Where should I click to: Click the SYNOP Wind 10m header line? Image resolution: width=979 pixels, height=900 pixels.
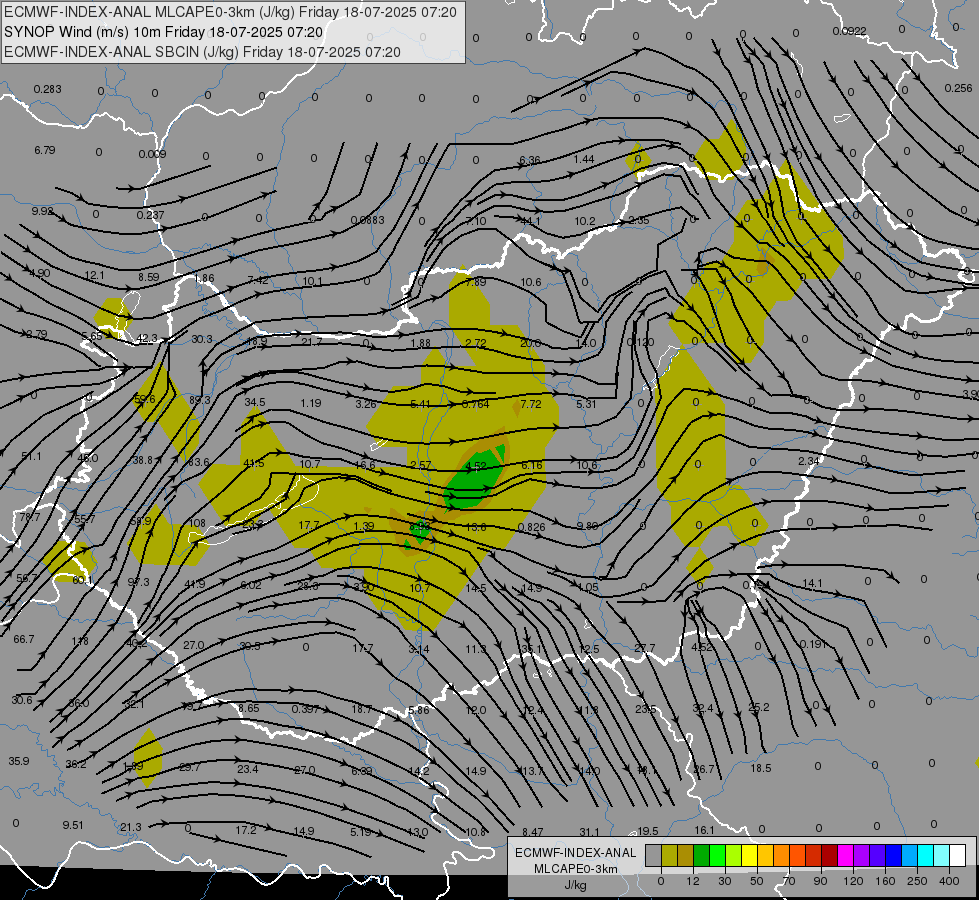(x=164, y=32)
